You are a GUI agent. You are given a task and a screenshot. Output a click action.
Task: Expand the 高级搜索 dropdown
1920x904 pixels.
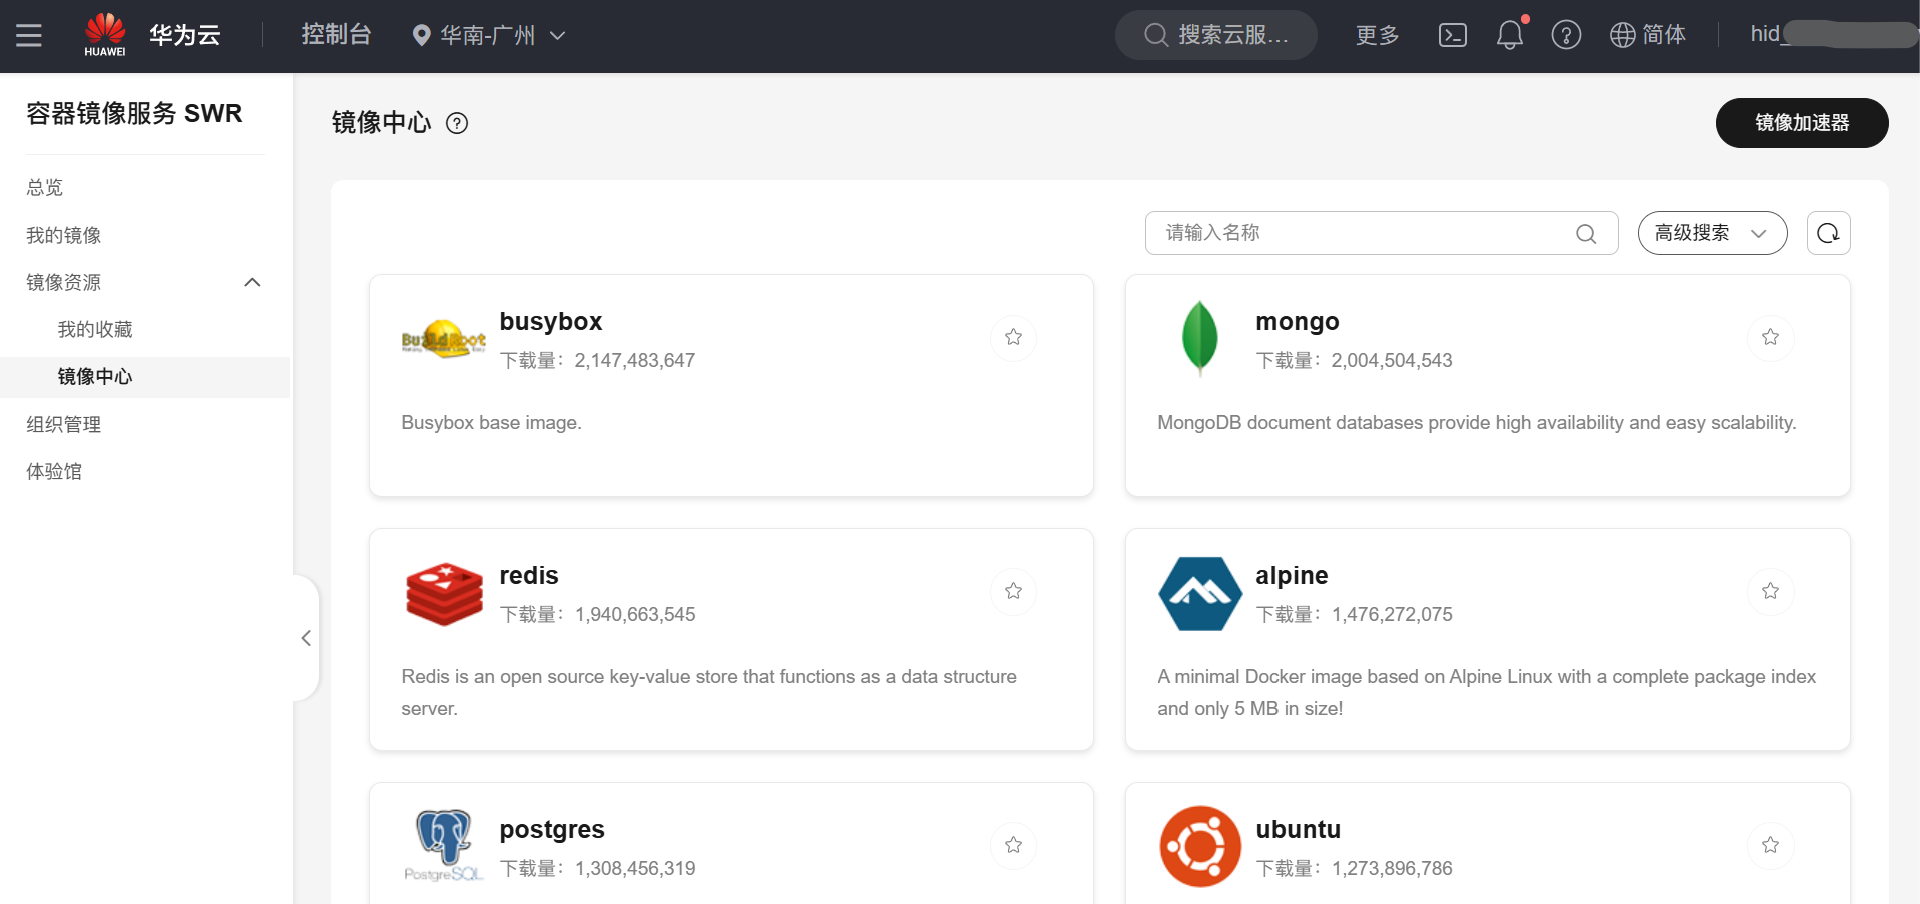1711,233
